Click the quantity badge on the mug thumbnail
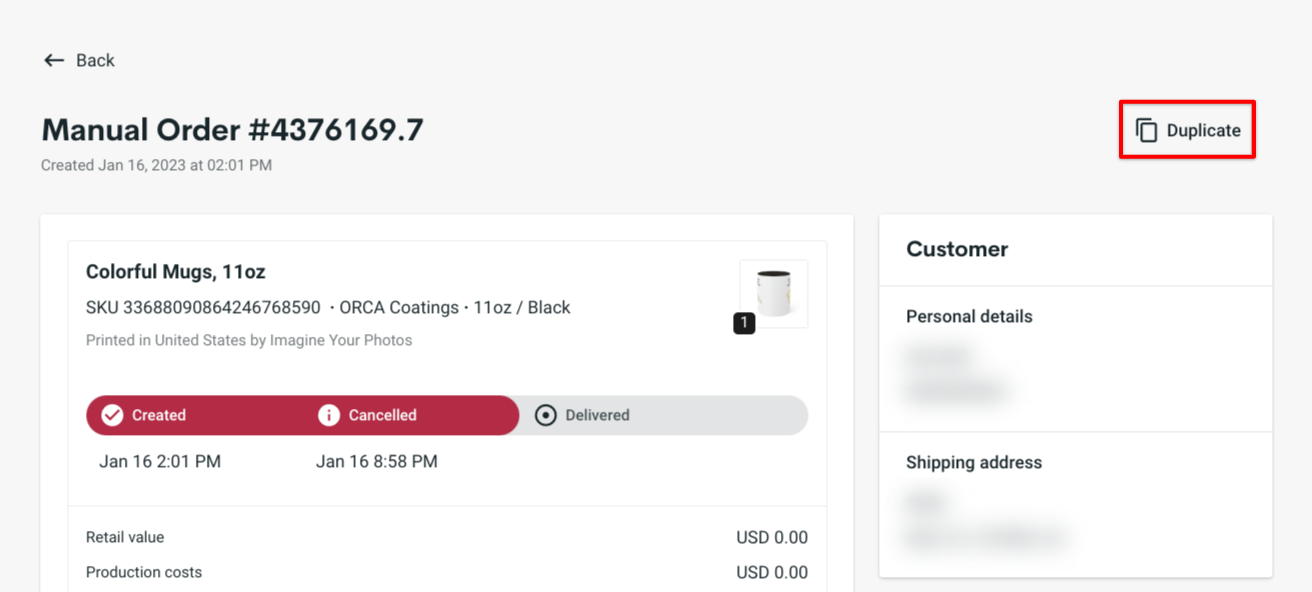 click(x=742, y=322)
